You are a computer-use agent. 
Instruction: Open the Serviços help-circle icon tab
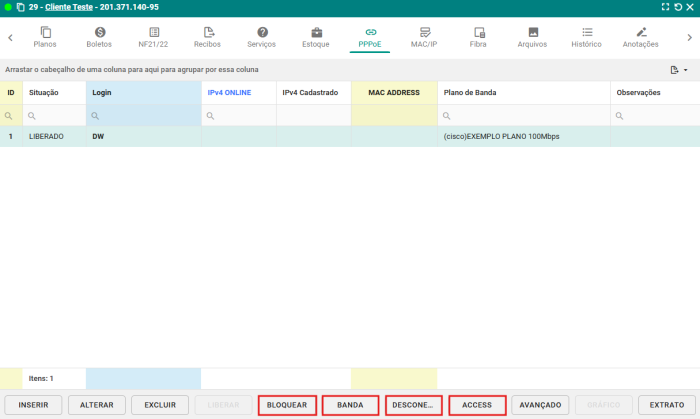[x=261, y=33]
